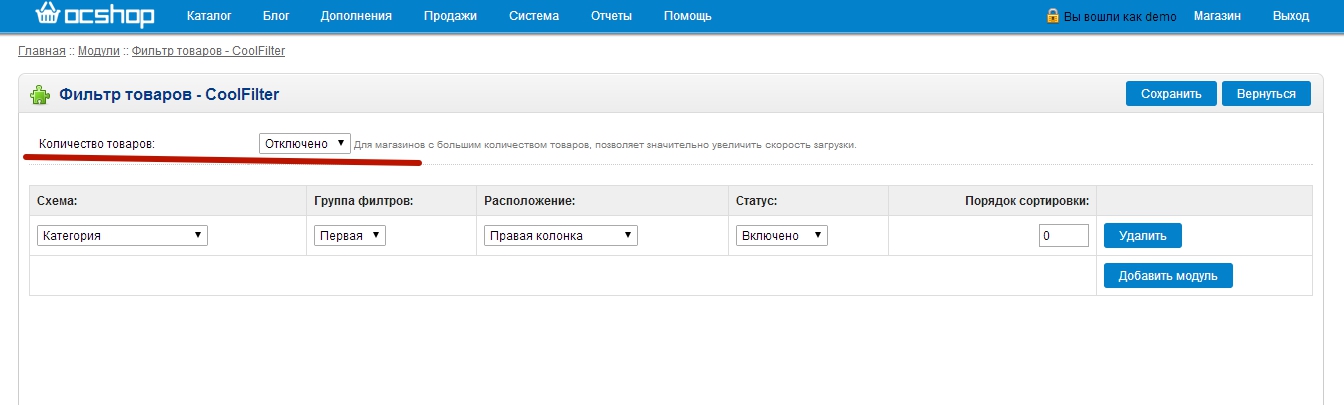1344x405 pixels.
Task: Expand the Количество товаров dropdown
Action: [x=304, y=144]
